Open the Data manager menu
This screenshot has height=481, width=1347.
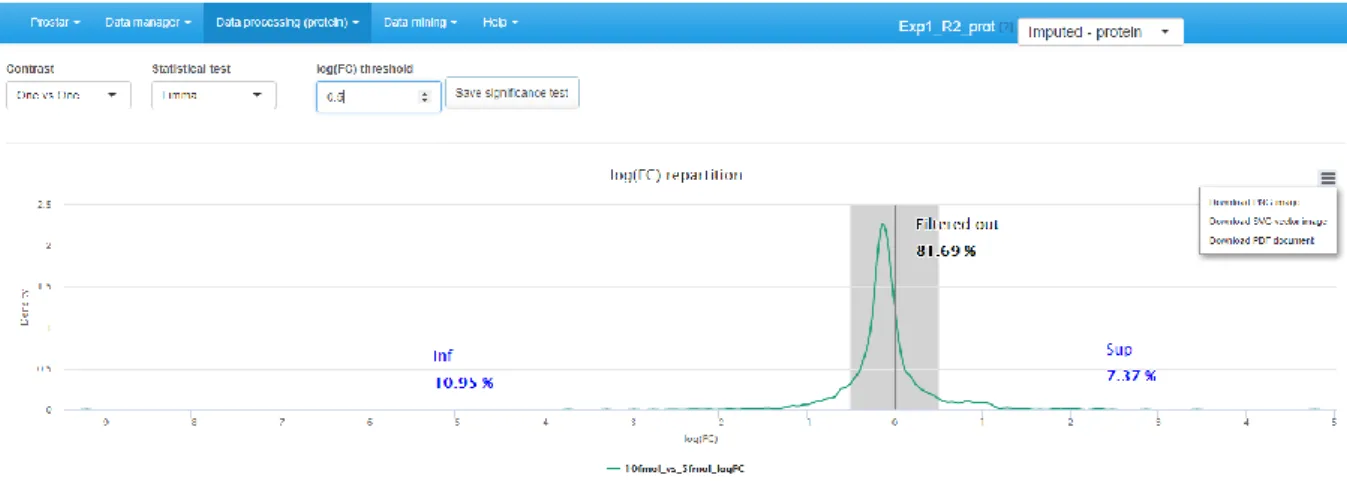146,21
